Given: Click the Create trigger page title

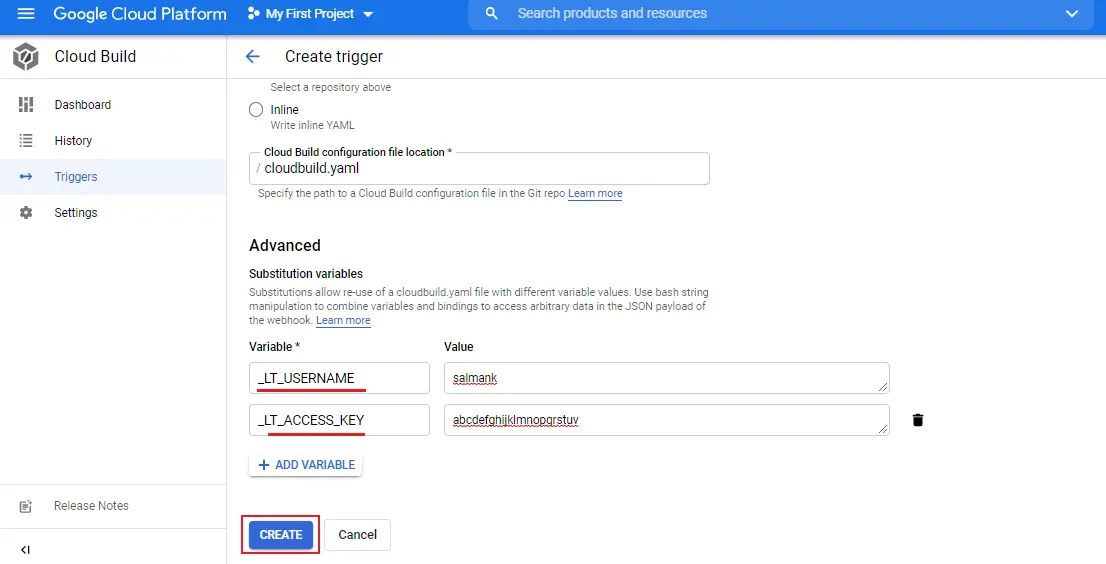Looking at the screenshot, I should click(x=334, y=56).
